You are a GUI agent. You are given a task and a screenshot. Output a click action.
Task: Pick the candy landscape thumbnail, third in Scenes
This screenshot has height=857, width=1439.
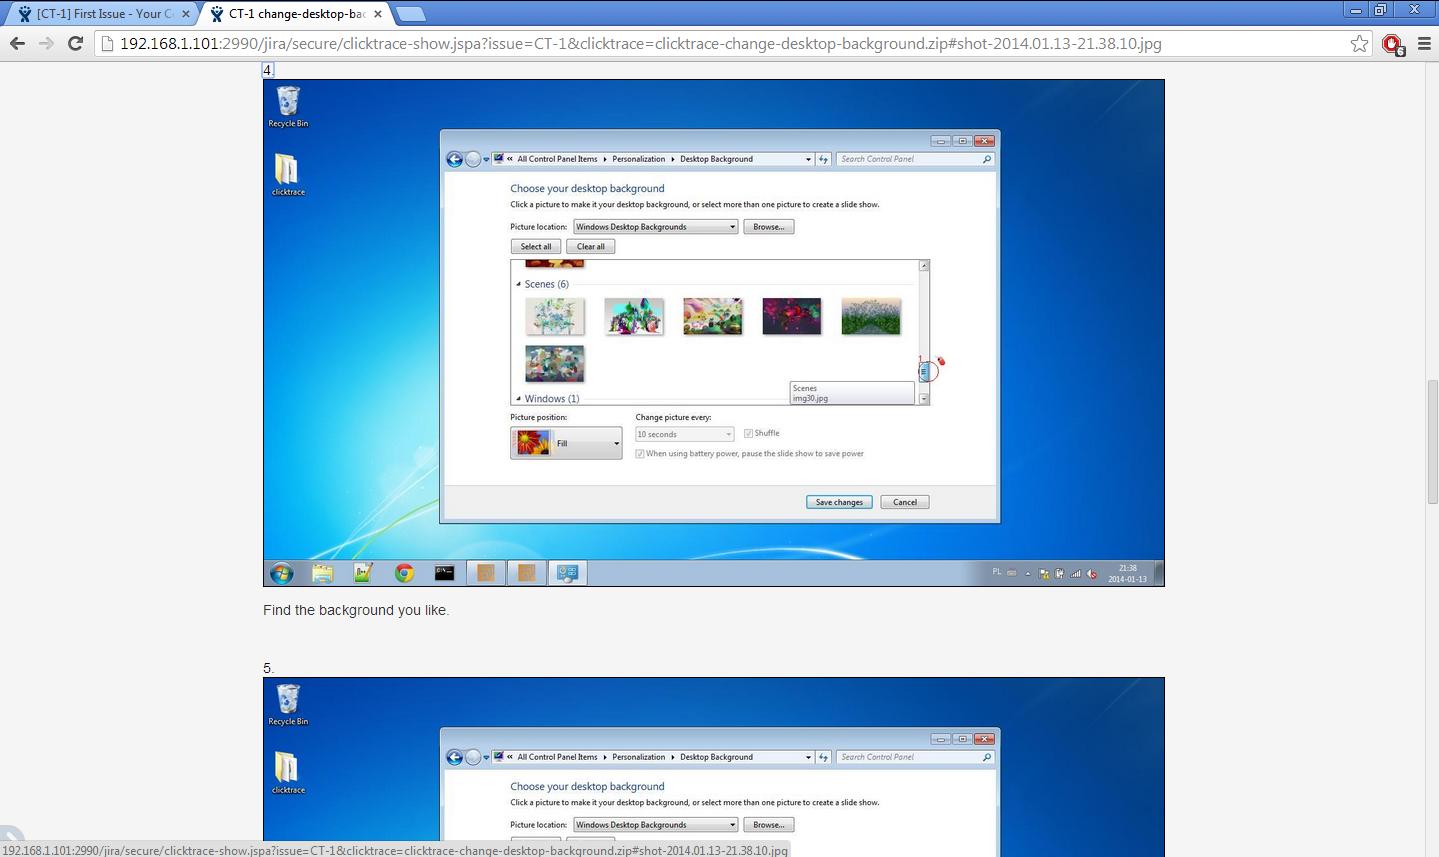(713, 316)
